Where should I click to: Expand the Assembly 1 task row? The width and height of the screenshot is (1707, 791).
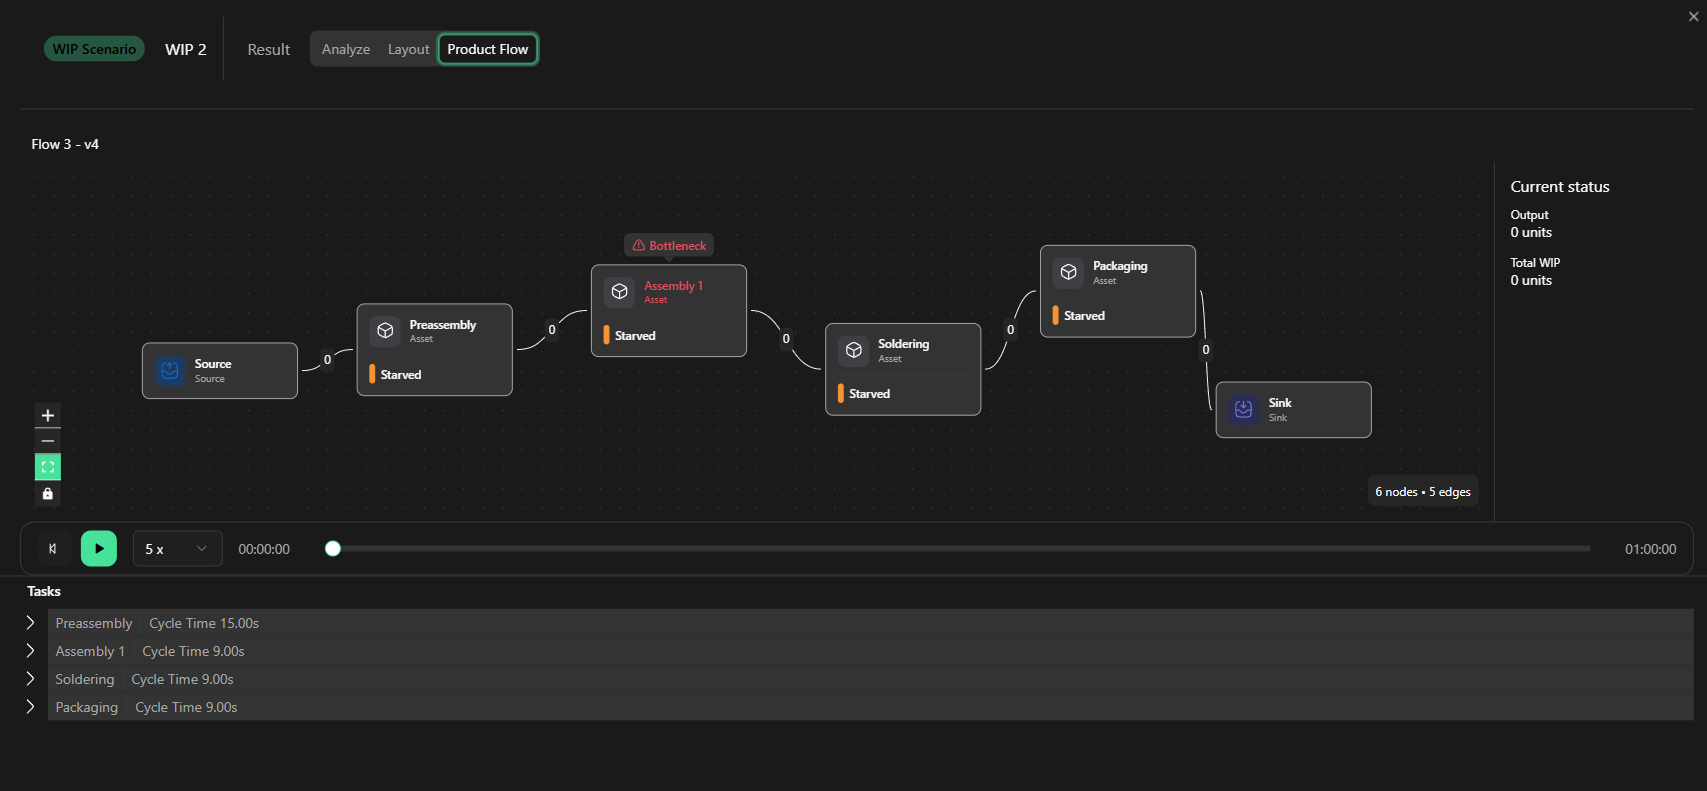point(30,650)
